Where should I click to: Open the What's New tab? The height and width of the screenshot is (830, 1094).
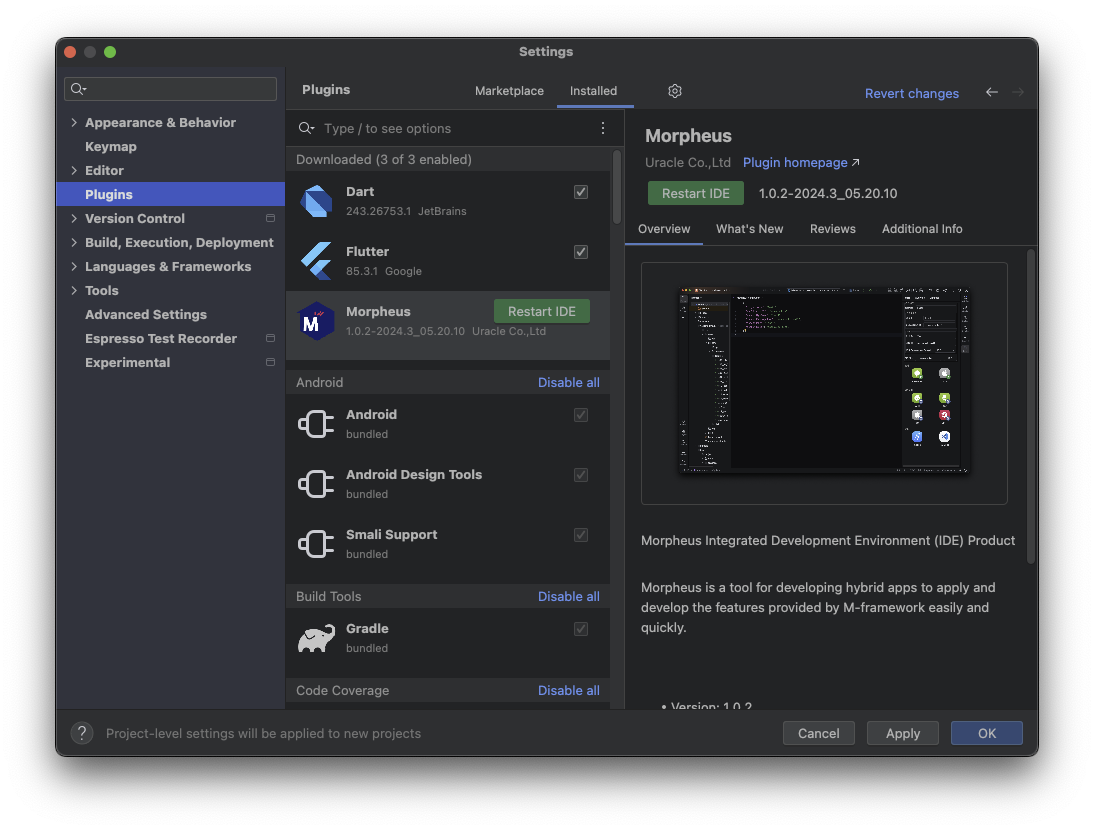click(749, 229)
